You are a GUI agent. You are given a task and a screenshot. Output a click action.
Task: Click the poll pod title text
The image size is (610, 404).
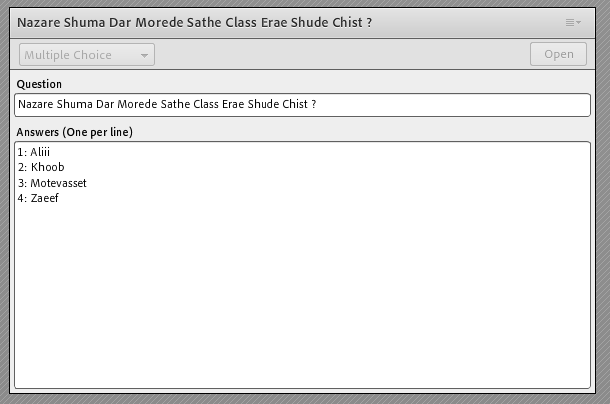tap(195, 22)
